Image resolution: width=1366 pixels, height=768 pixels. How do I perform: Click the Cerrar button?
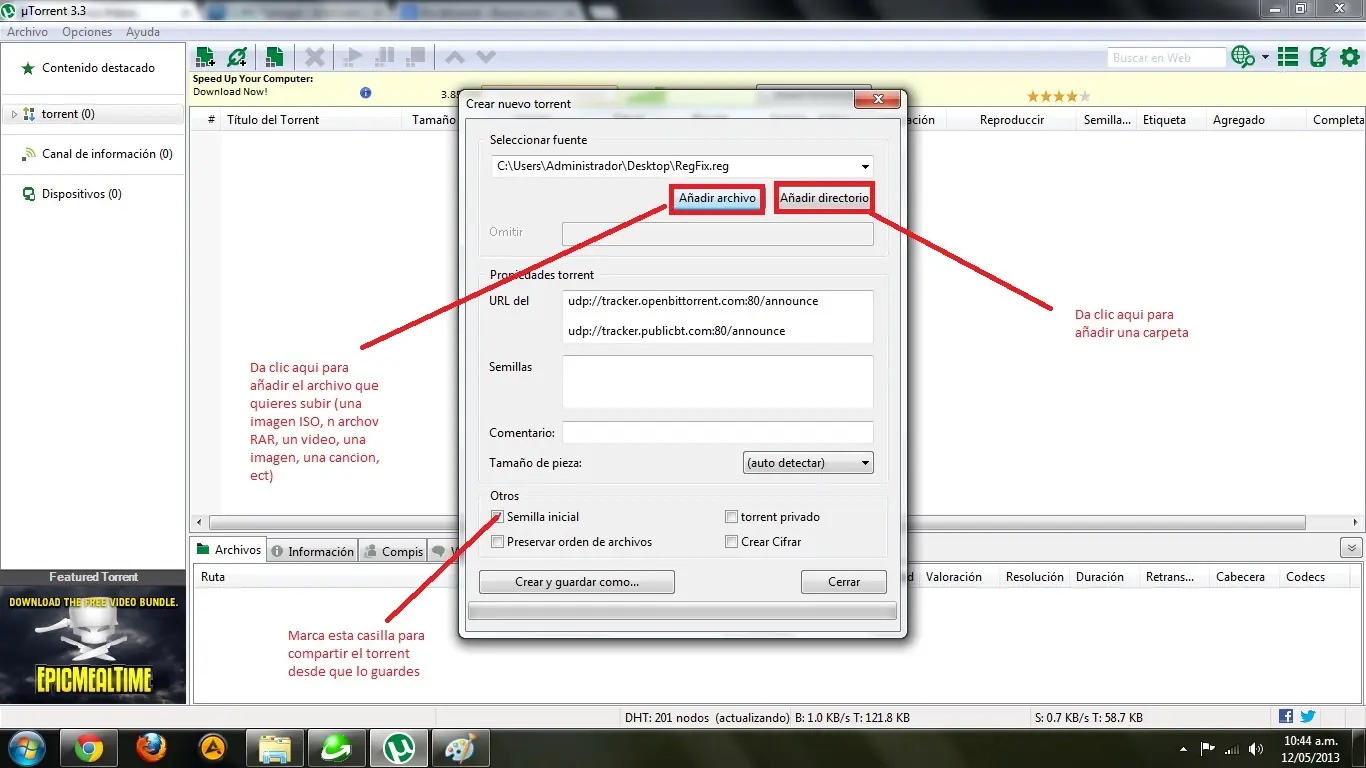tap(844, 582)
